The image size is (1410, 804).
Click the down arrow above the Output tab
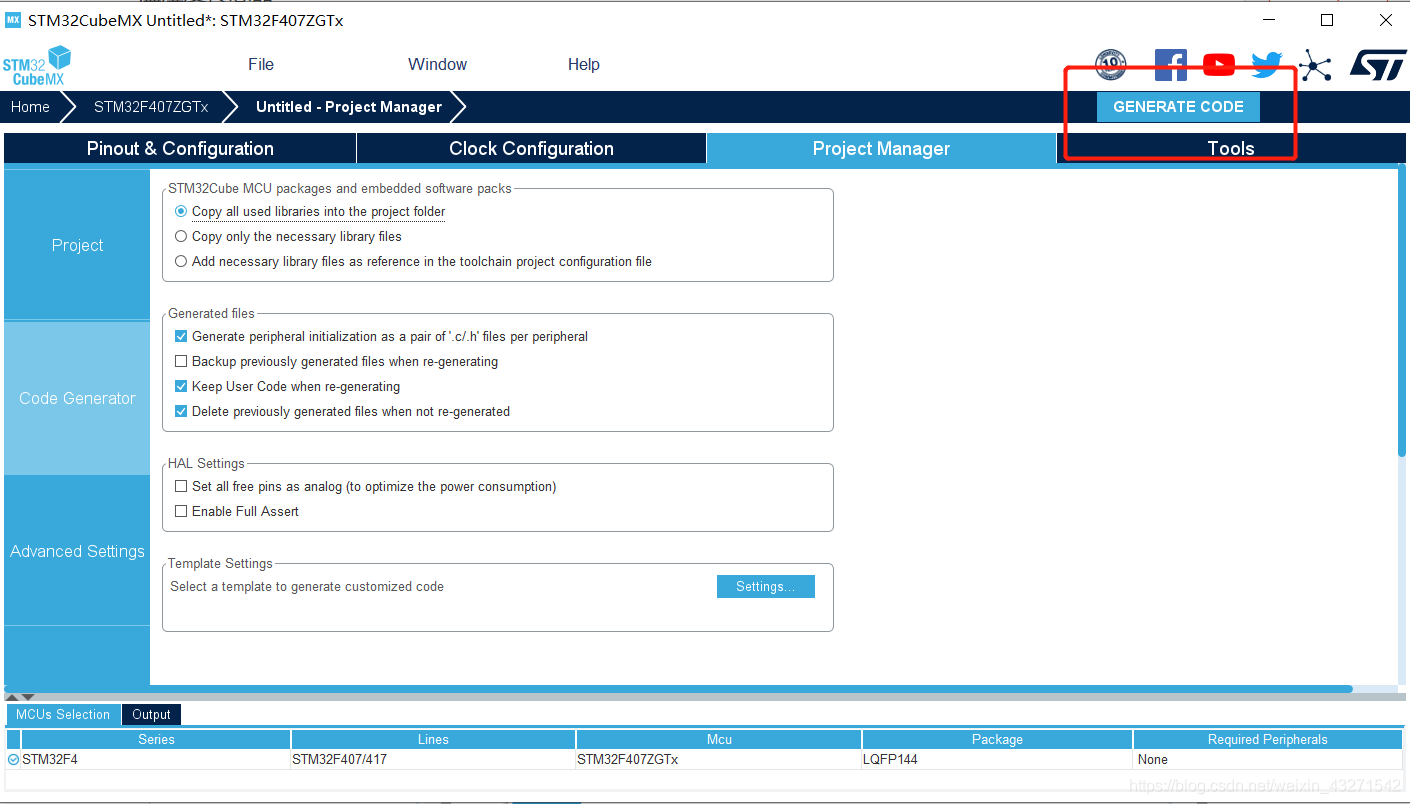pyautogui.click(x=28, y=697)
